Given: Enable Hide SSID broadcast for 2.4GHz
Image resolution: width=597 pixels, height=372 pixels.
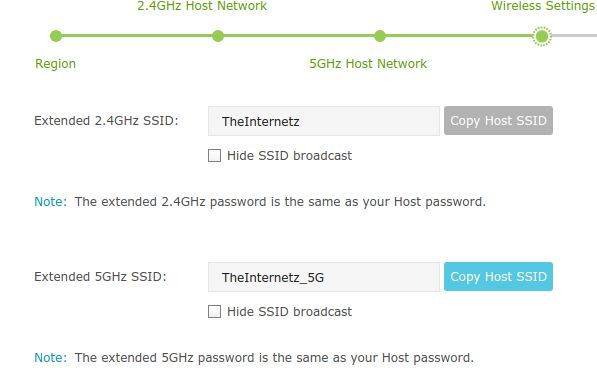Looking at the screenshot, I should [x=214, y=155].
